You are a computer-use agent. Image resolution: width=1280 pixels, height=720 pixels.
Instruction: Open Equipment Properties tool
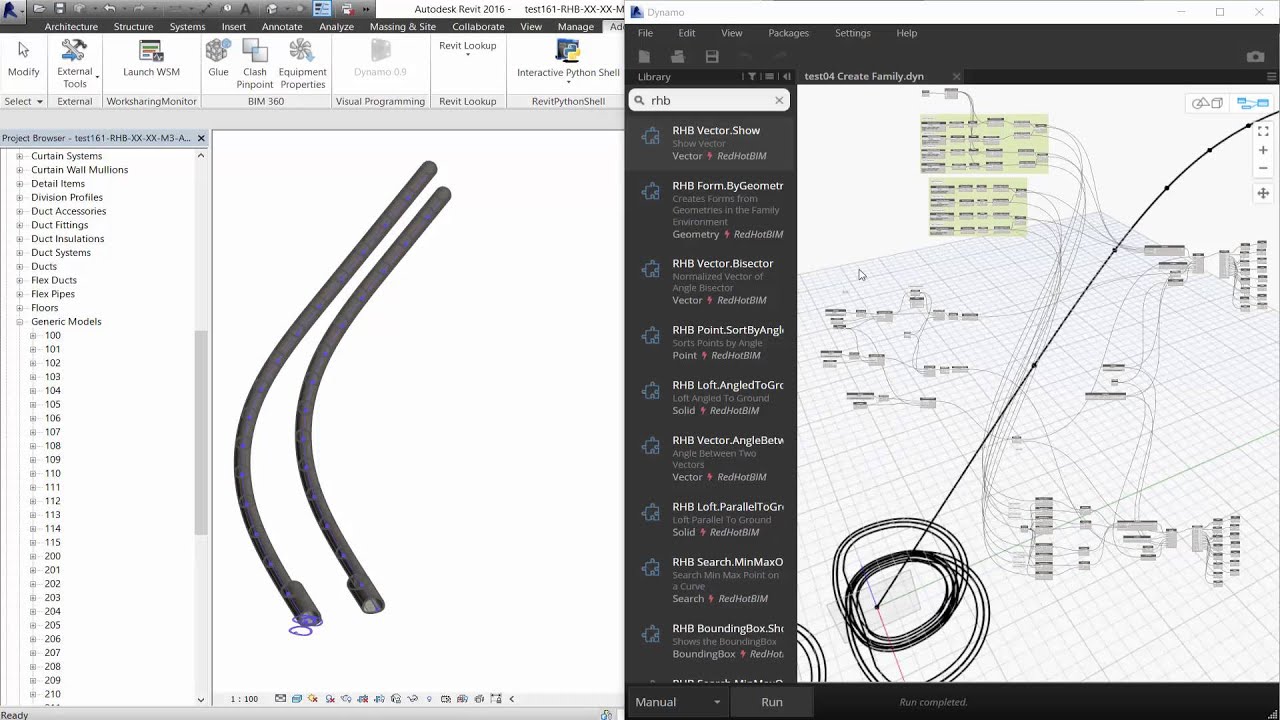click(302, 64)
